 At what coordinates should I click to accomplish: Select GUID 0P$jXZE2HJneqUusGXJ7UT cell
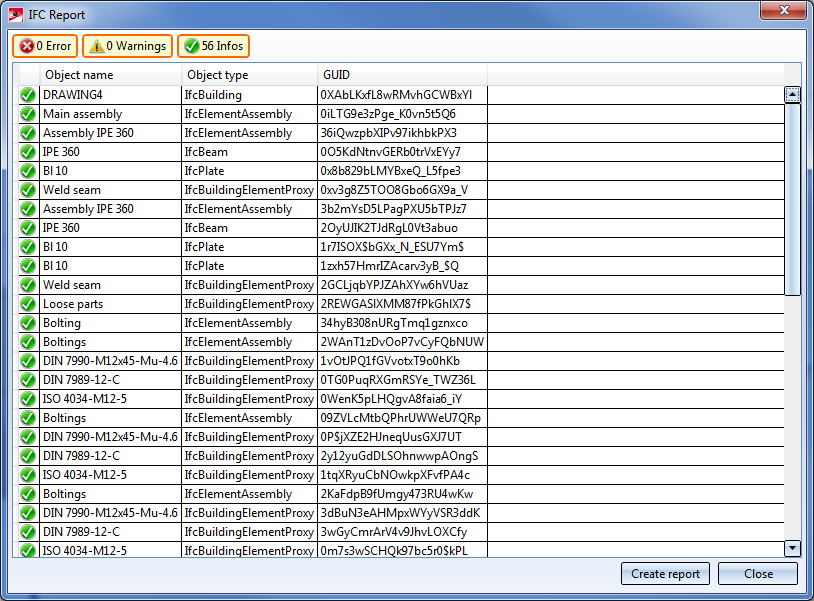pos(402,437)
